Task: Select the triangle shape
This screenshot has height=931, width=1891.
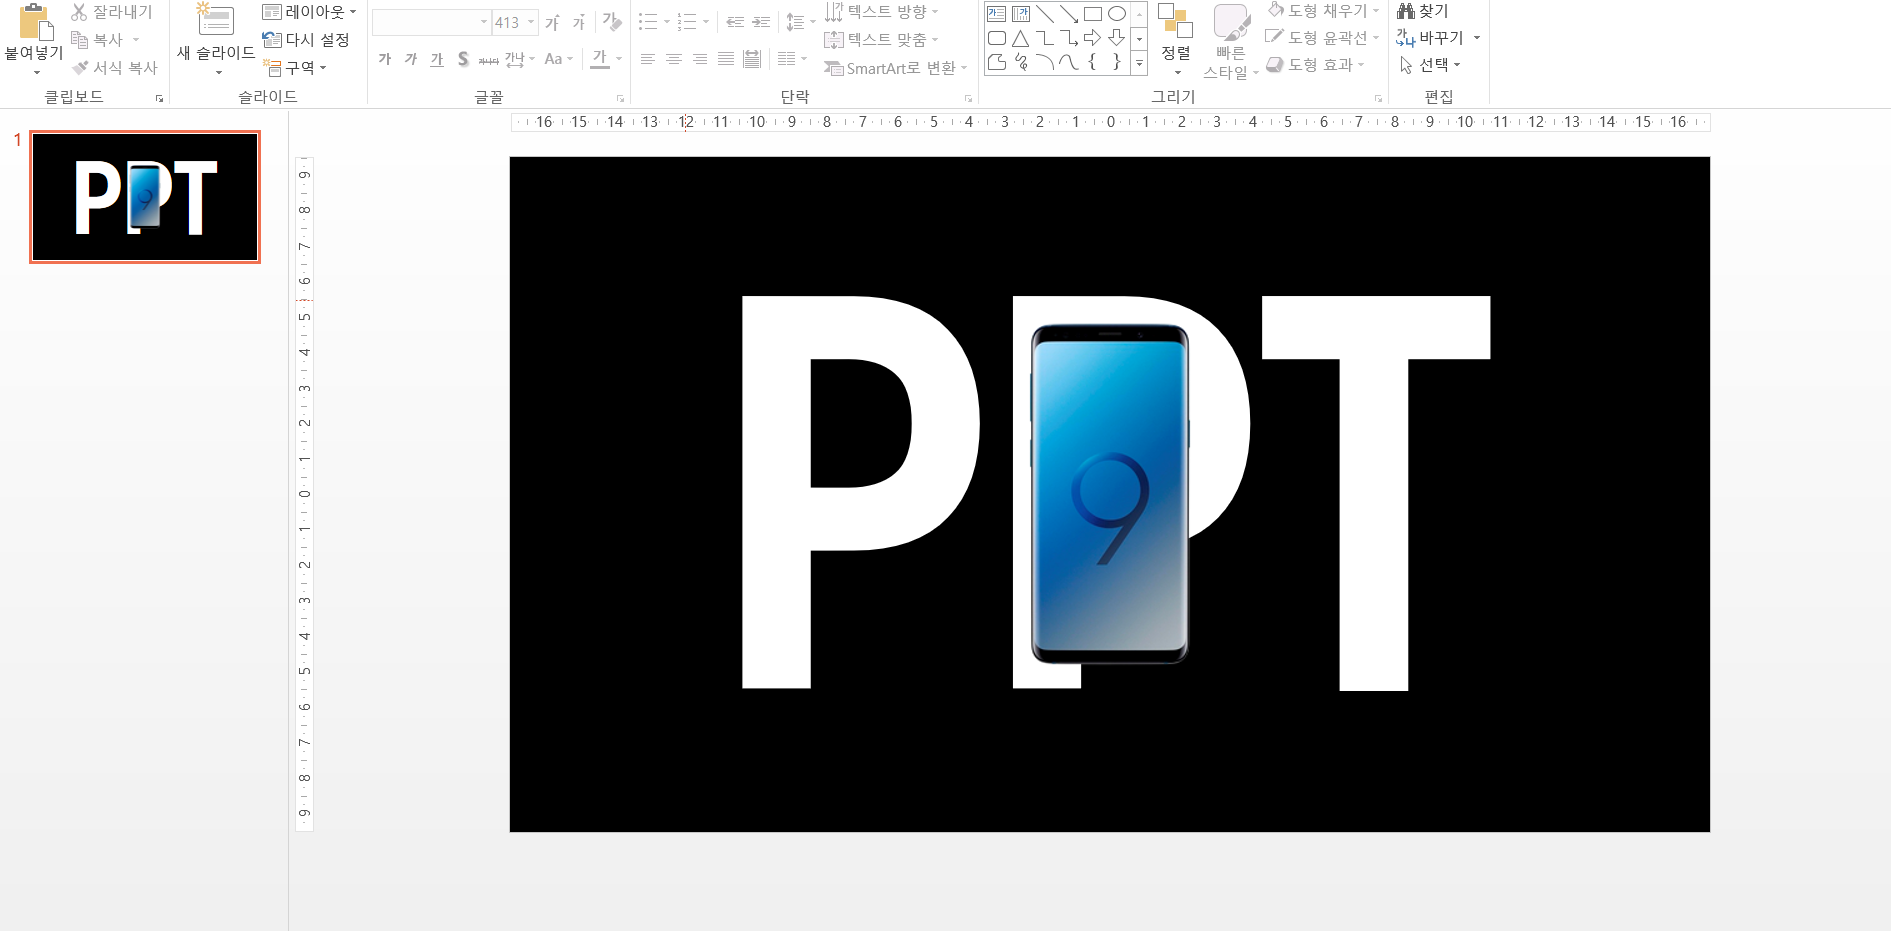Action: pyautogui.click(x=1021, y=38)
